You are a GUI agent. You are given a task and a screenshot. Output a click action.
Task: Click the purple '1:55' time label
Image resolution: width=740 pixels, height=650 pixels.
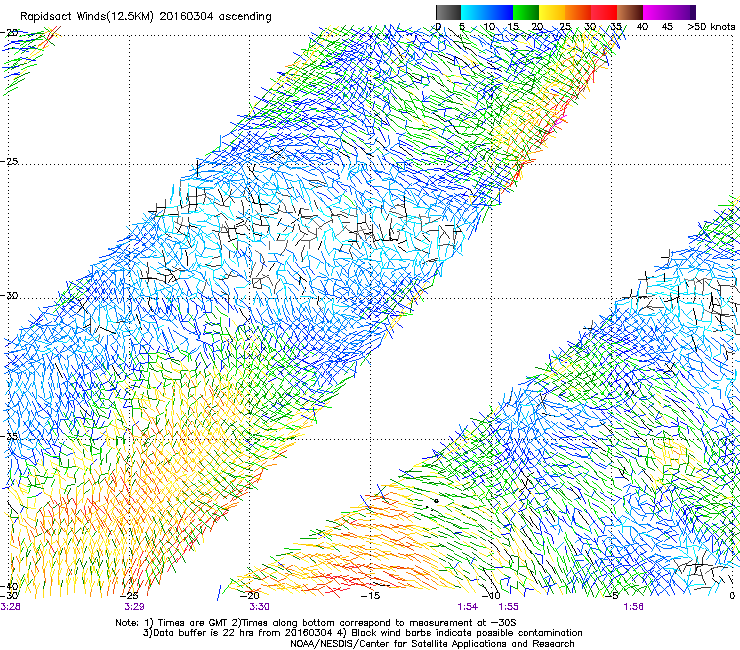[508, 607]
